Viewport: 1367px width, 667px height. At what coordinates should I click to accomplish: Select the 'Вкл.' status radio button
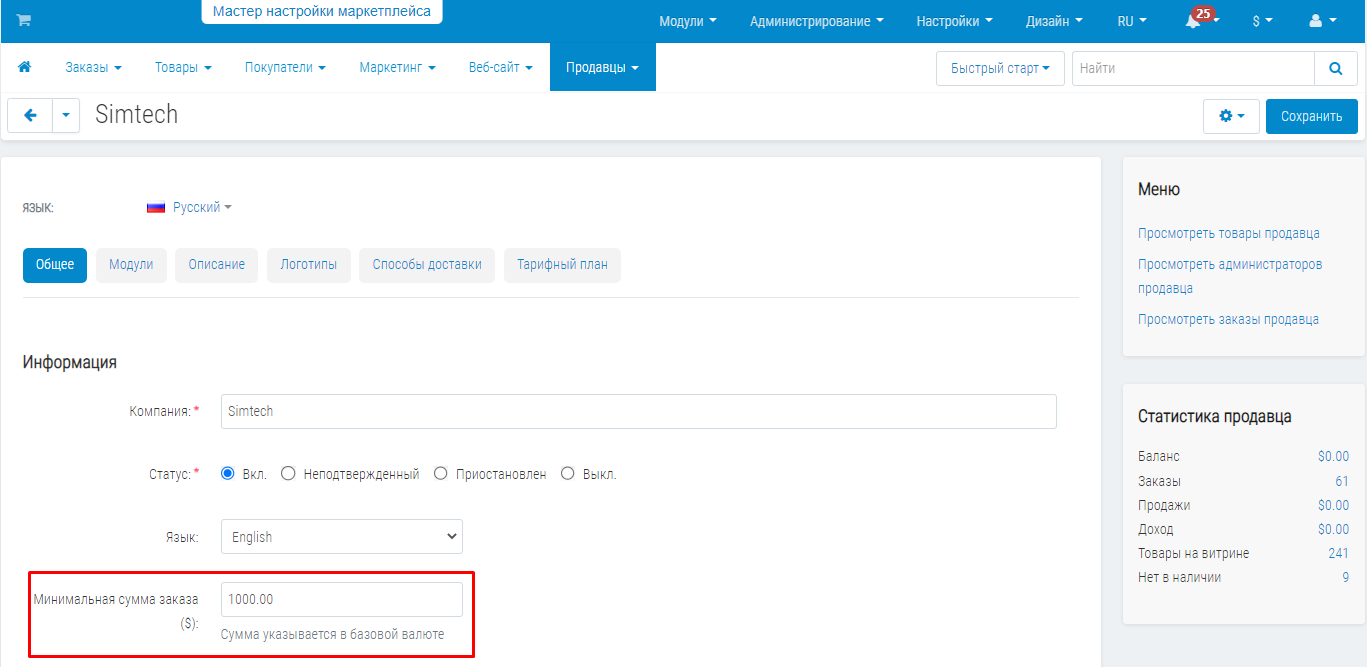click(227, 473)
